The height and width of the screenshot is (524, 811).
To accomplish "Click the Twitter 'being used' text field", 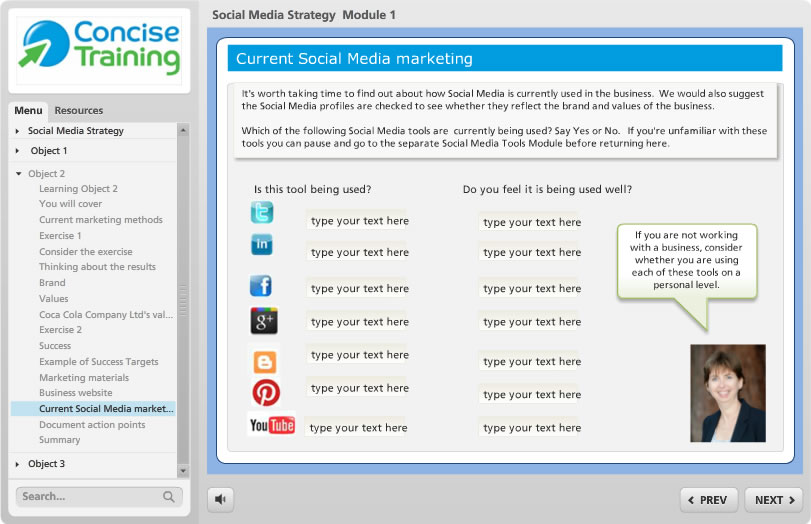I will pos(357,221).
